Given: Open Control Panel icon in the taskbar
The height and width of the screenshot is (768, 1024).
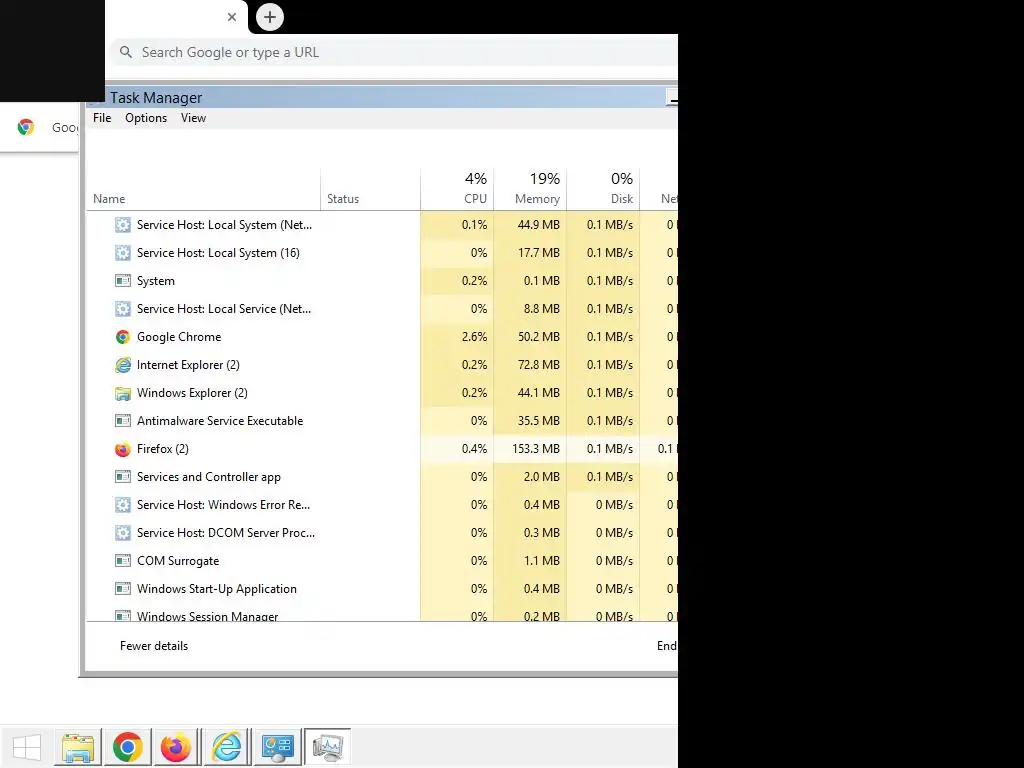Looking at the screenshot, I should (277, 746).
